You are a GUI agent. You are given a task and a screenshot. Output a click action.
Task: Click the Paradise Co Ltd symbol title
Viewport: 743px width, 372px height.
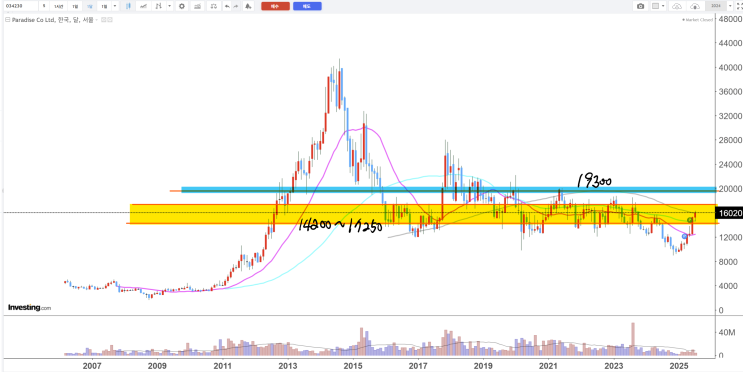pyautogui.click(x=52, y=19)
